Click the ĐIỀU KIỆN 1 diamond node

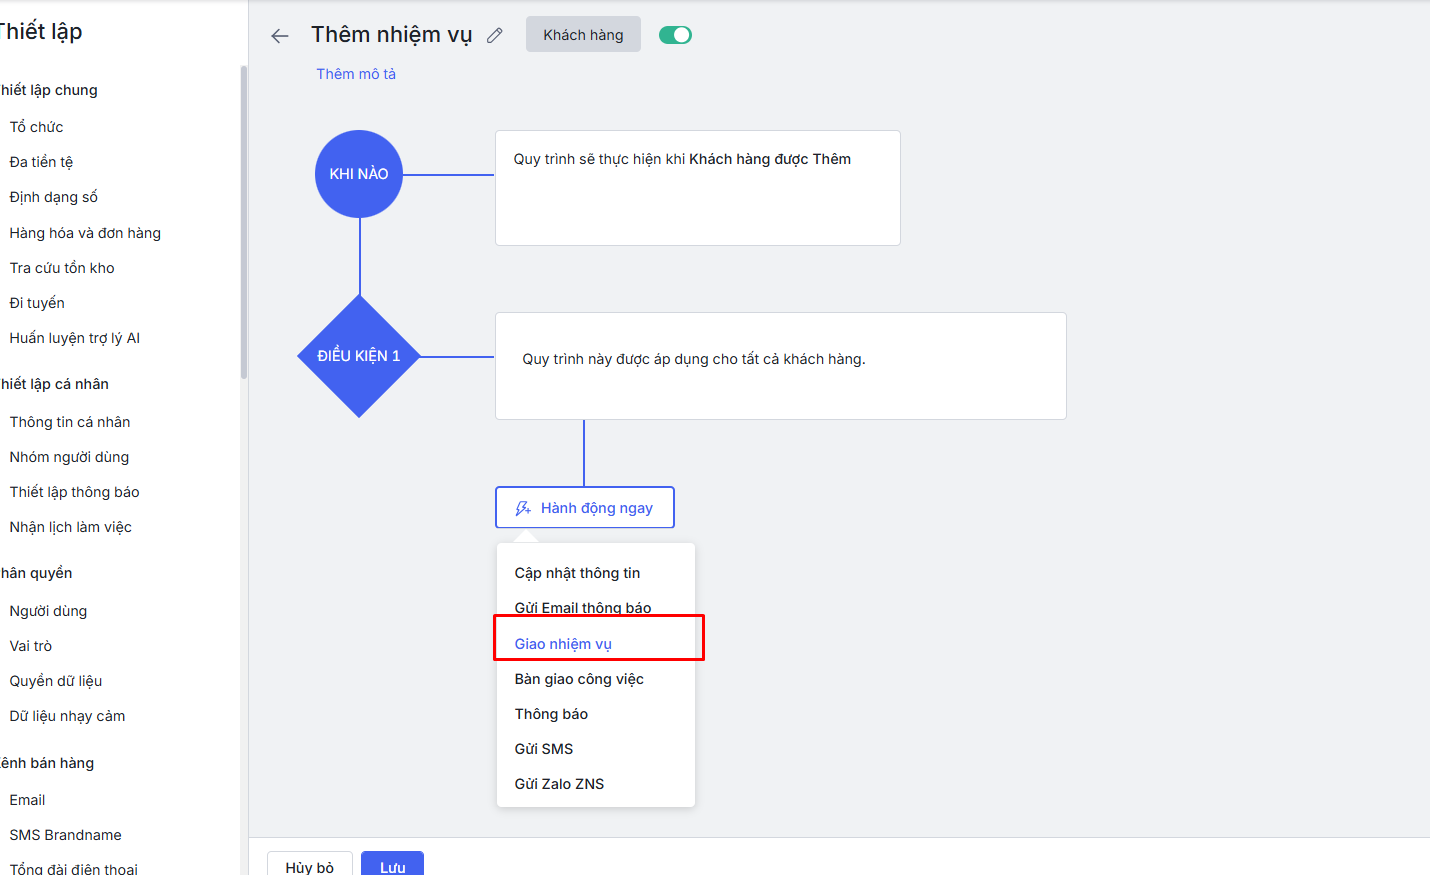click(359, 356)
